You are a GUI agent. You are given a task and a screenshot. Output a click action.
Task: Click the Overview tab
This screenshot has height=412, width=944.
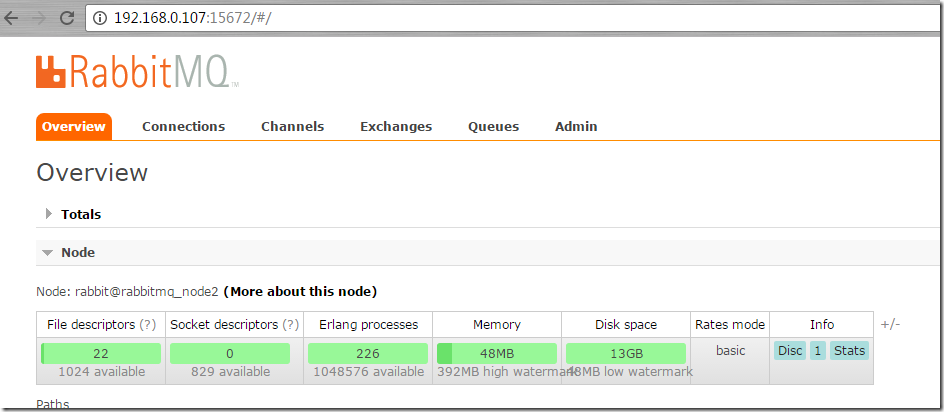coord(73,127)
